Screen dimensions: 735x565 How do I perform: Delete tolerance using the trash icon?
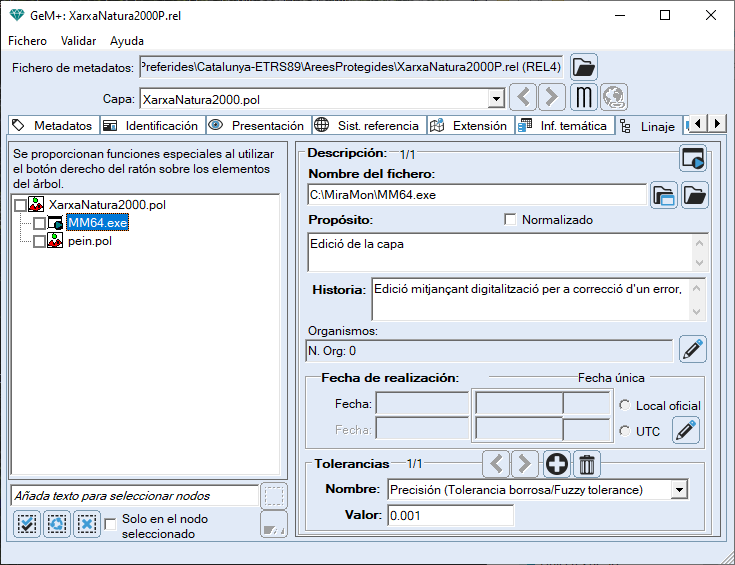pos(587,464)
